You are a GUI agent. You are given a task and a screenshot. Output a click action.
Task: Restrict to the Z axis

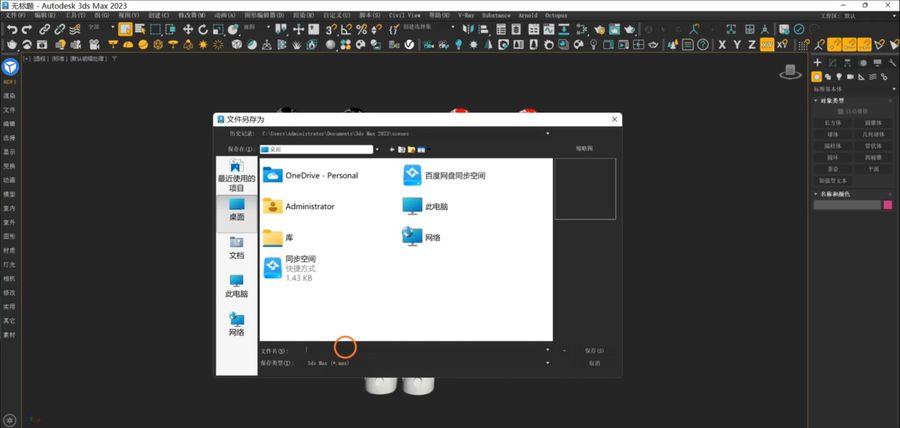coord(752,44)
